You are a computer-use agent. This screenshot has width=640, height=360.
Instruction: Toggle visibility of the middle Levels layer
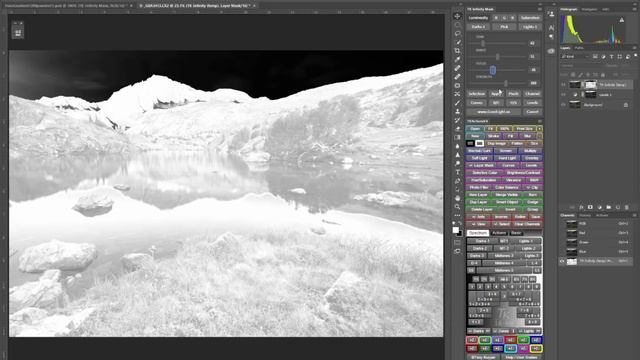564,95
